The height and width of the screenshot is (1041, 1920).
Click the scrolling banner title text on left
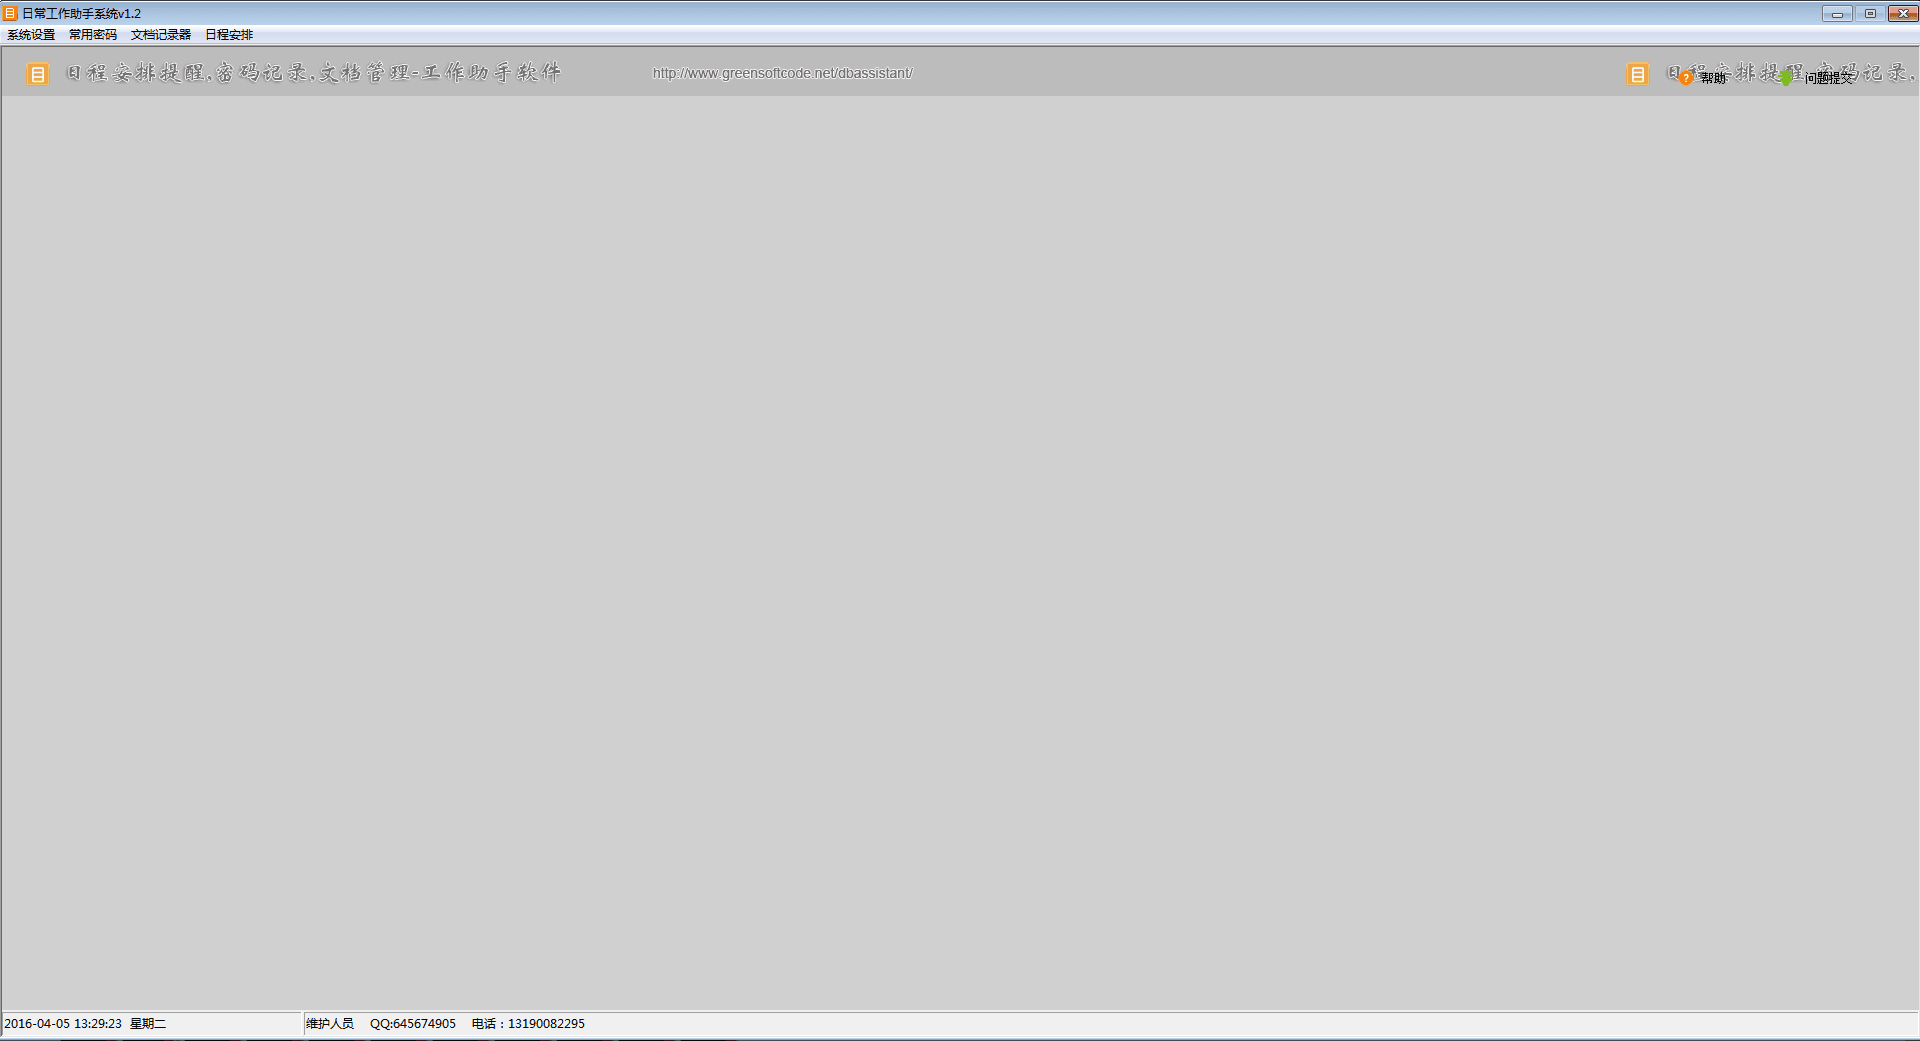pos(313,73)
